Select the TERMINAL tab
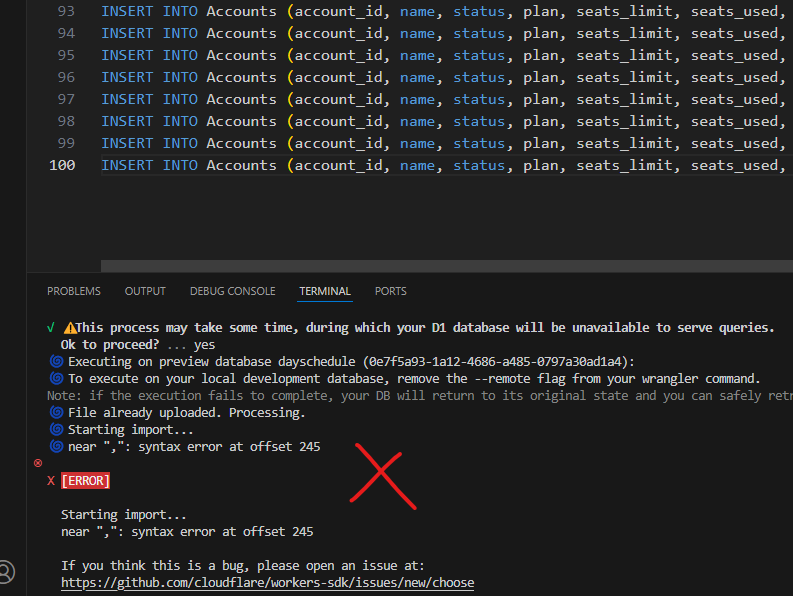 325,291
